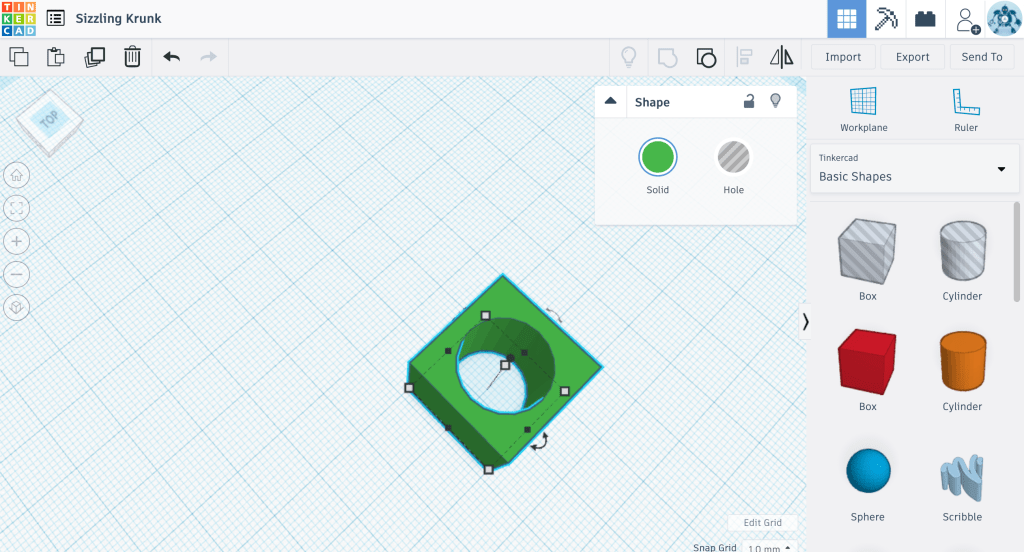Click the Export button

pyautogui.click(x=912, y=57)
